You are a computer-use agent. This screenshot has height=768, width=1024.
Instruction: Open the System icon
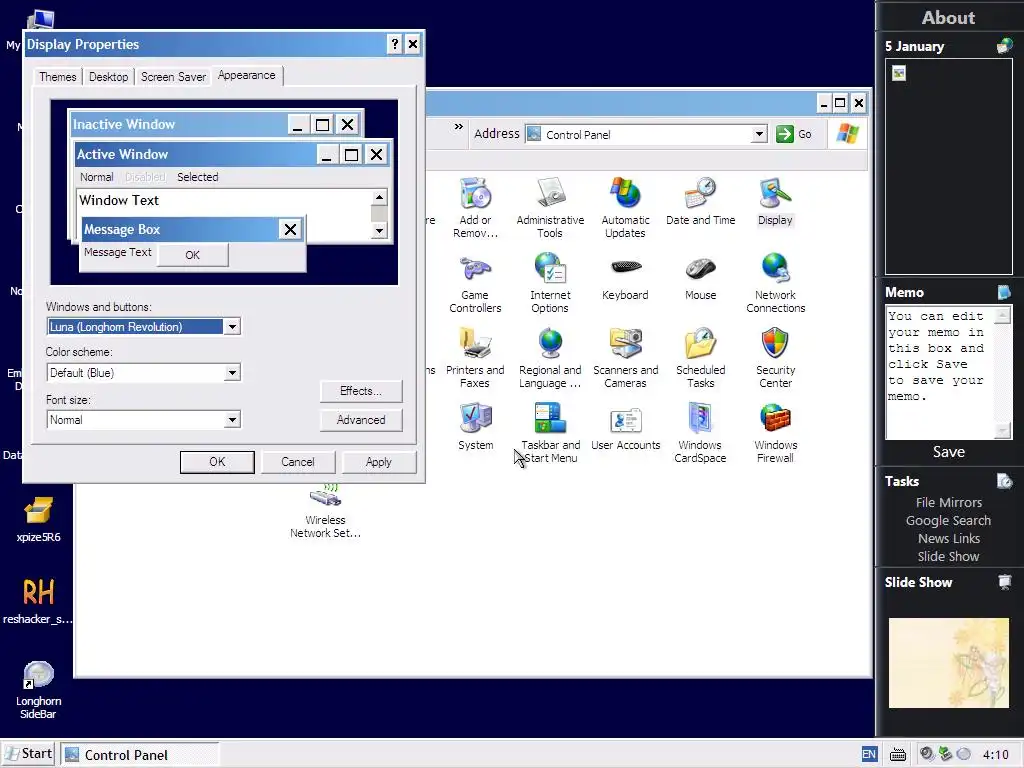pyautogui.click(x=475, y=426)
